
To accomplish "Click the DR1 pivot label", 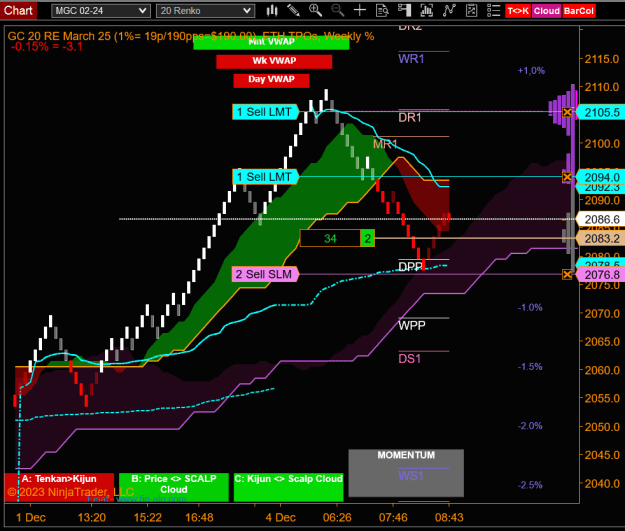I will point(410,118).
